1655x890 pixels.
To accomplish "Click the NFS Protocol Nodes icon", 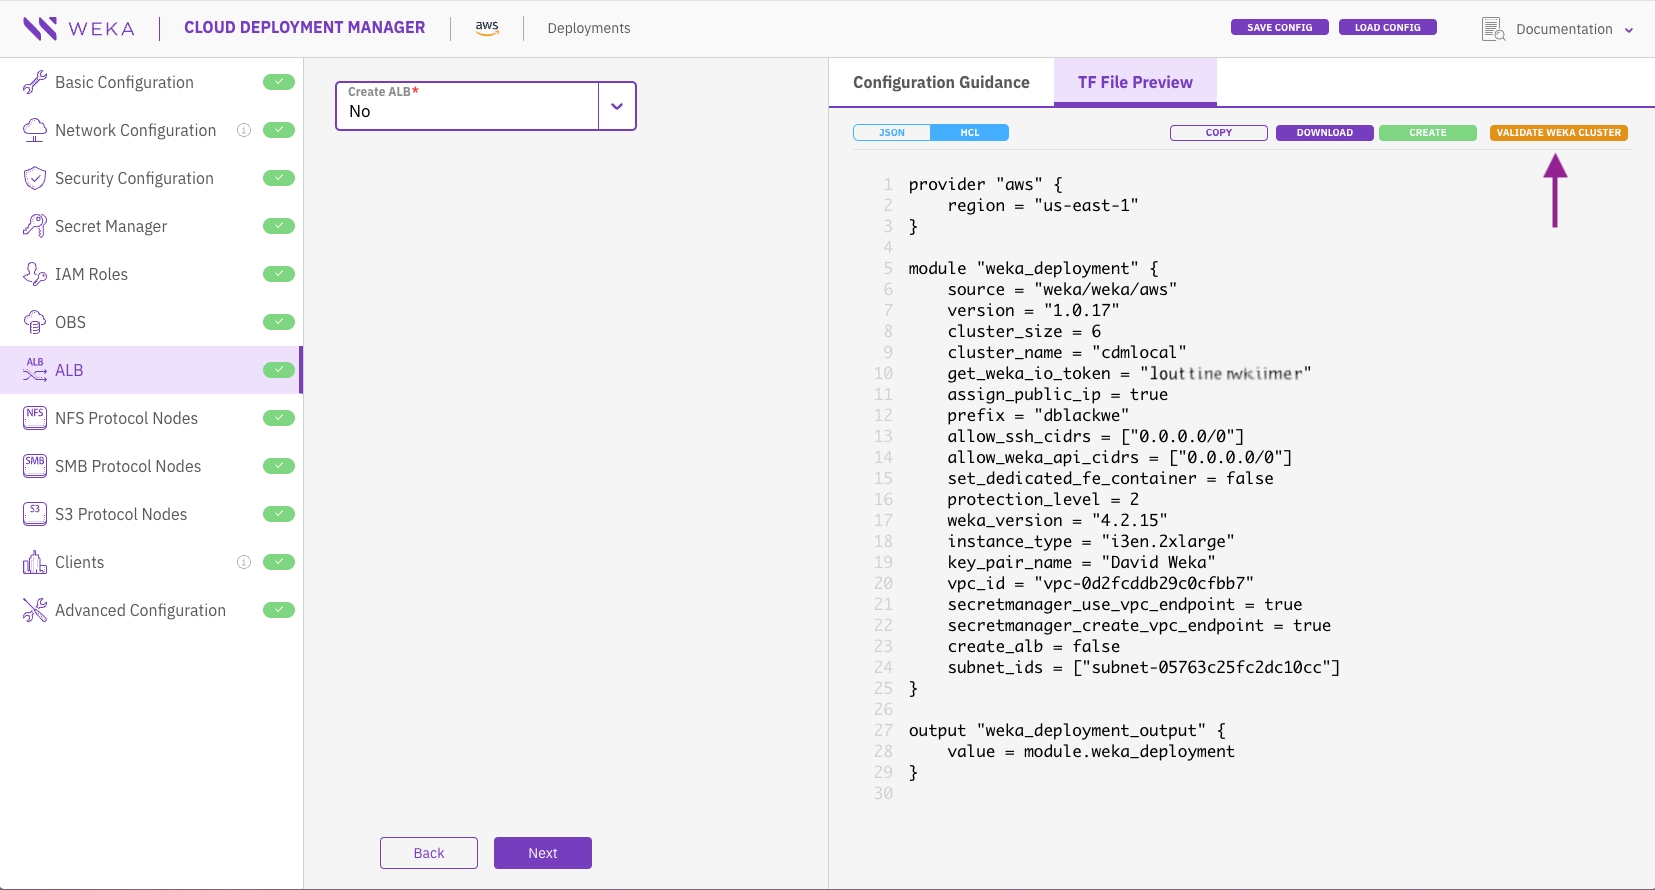I will [35, 418].
